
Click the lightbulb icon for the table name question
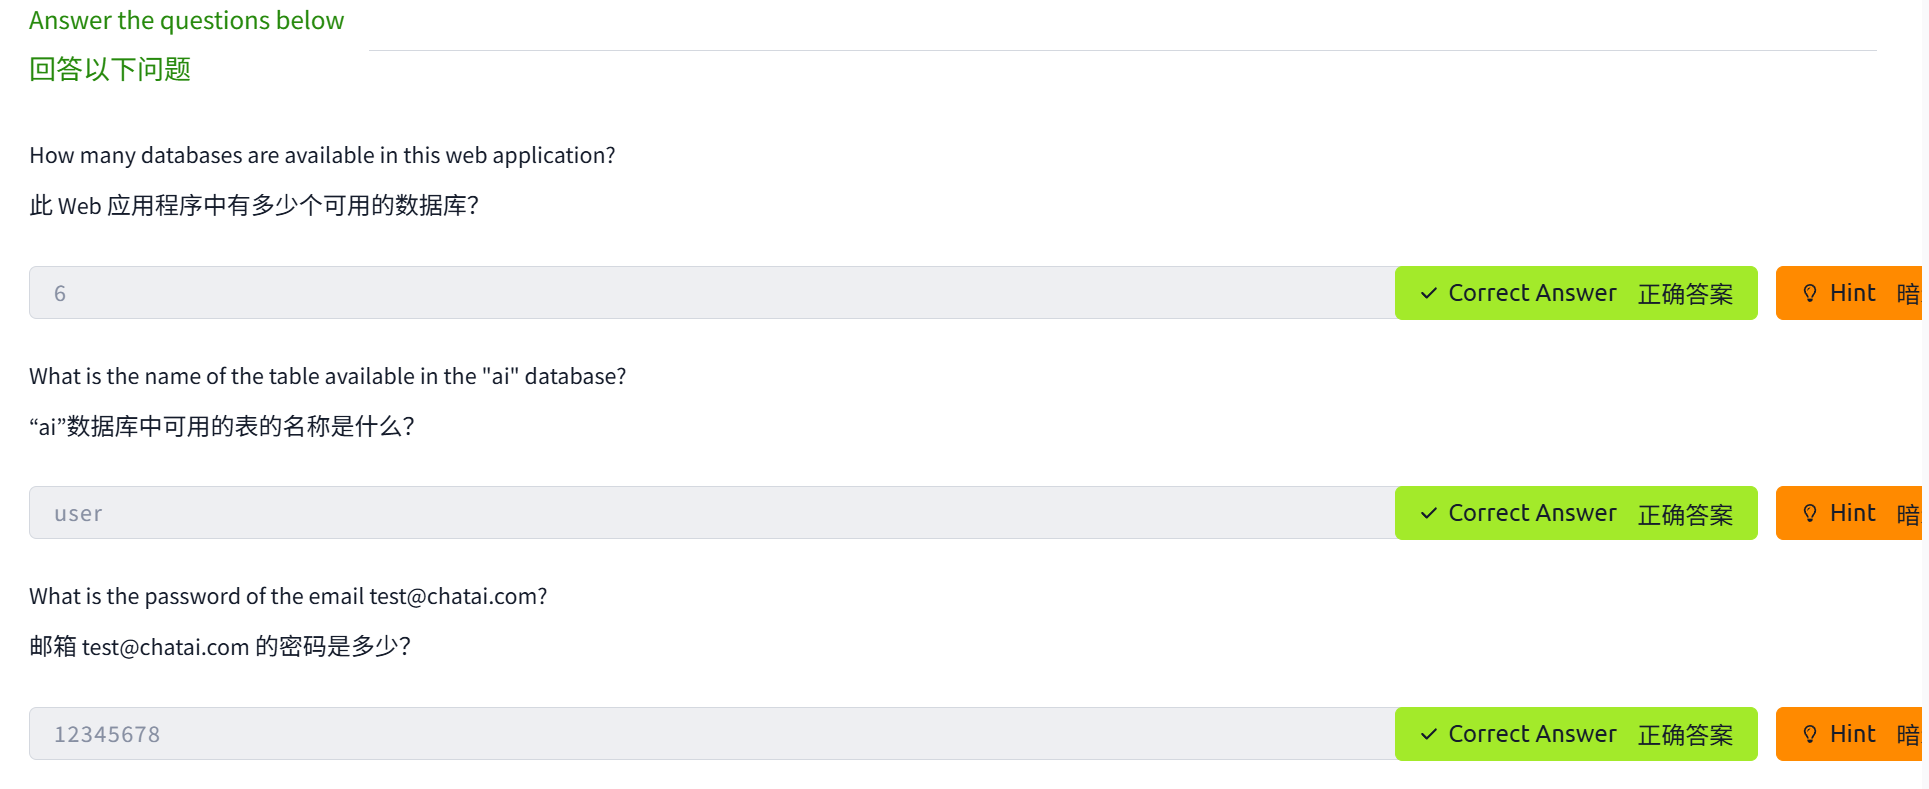(x=1809, y=513)
